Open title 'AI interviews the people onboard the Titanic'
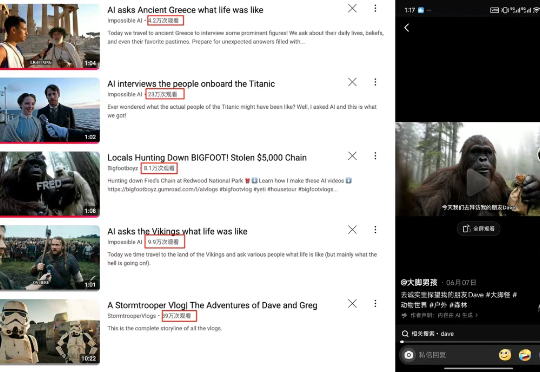Image resolution: width=540 pixels, height=372 pixels. tap(191, 84)
